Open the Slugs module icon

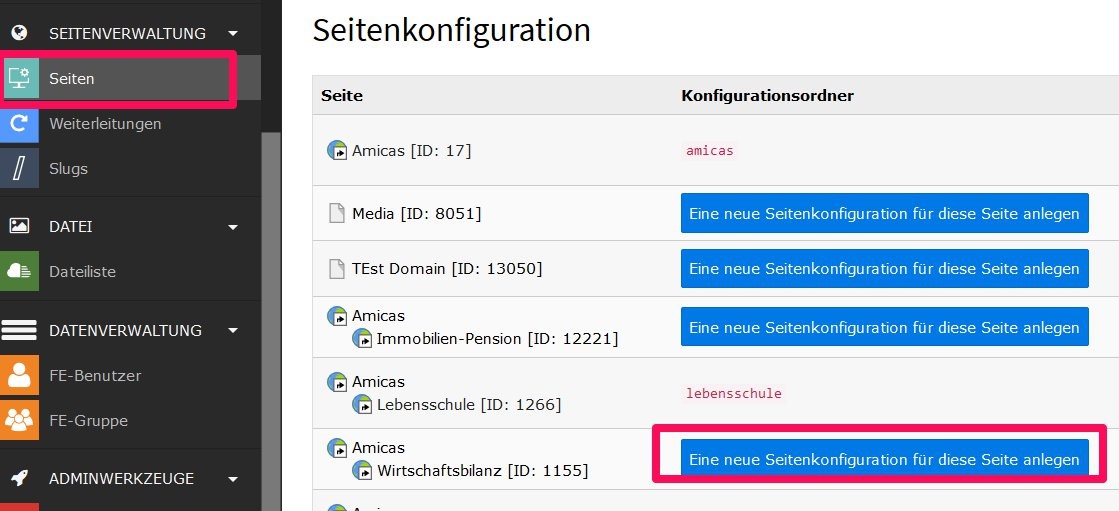point(19,168)
